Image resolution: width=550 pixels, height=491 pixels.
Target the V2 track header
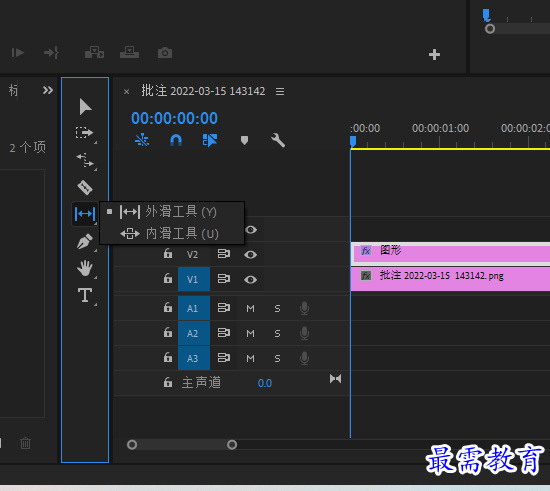[192, 254]
